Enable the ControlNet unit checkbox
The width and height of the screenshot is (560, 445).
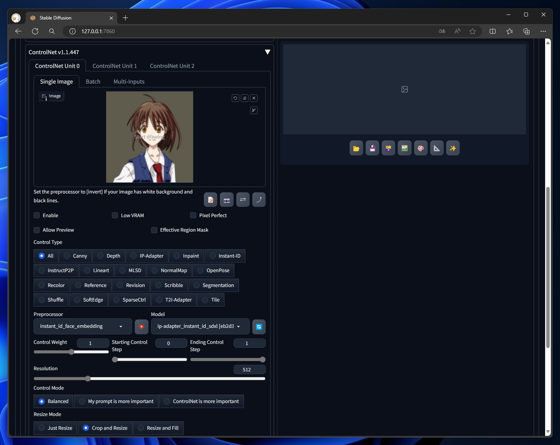pyautogui.click(x=37, y=215)
